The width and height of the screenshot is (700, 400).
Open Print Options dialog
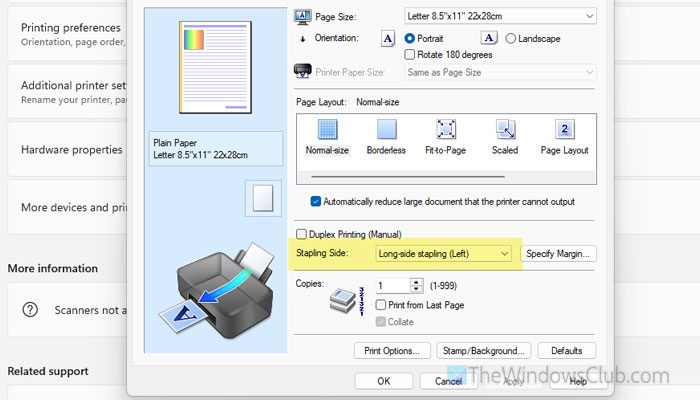[x=392, y=351]
